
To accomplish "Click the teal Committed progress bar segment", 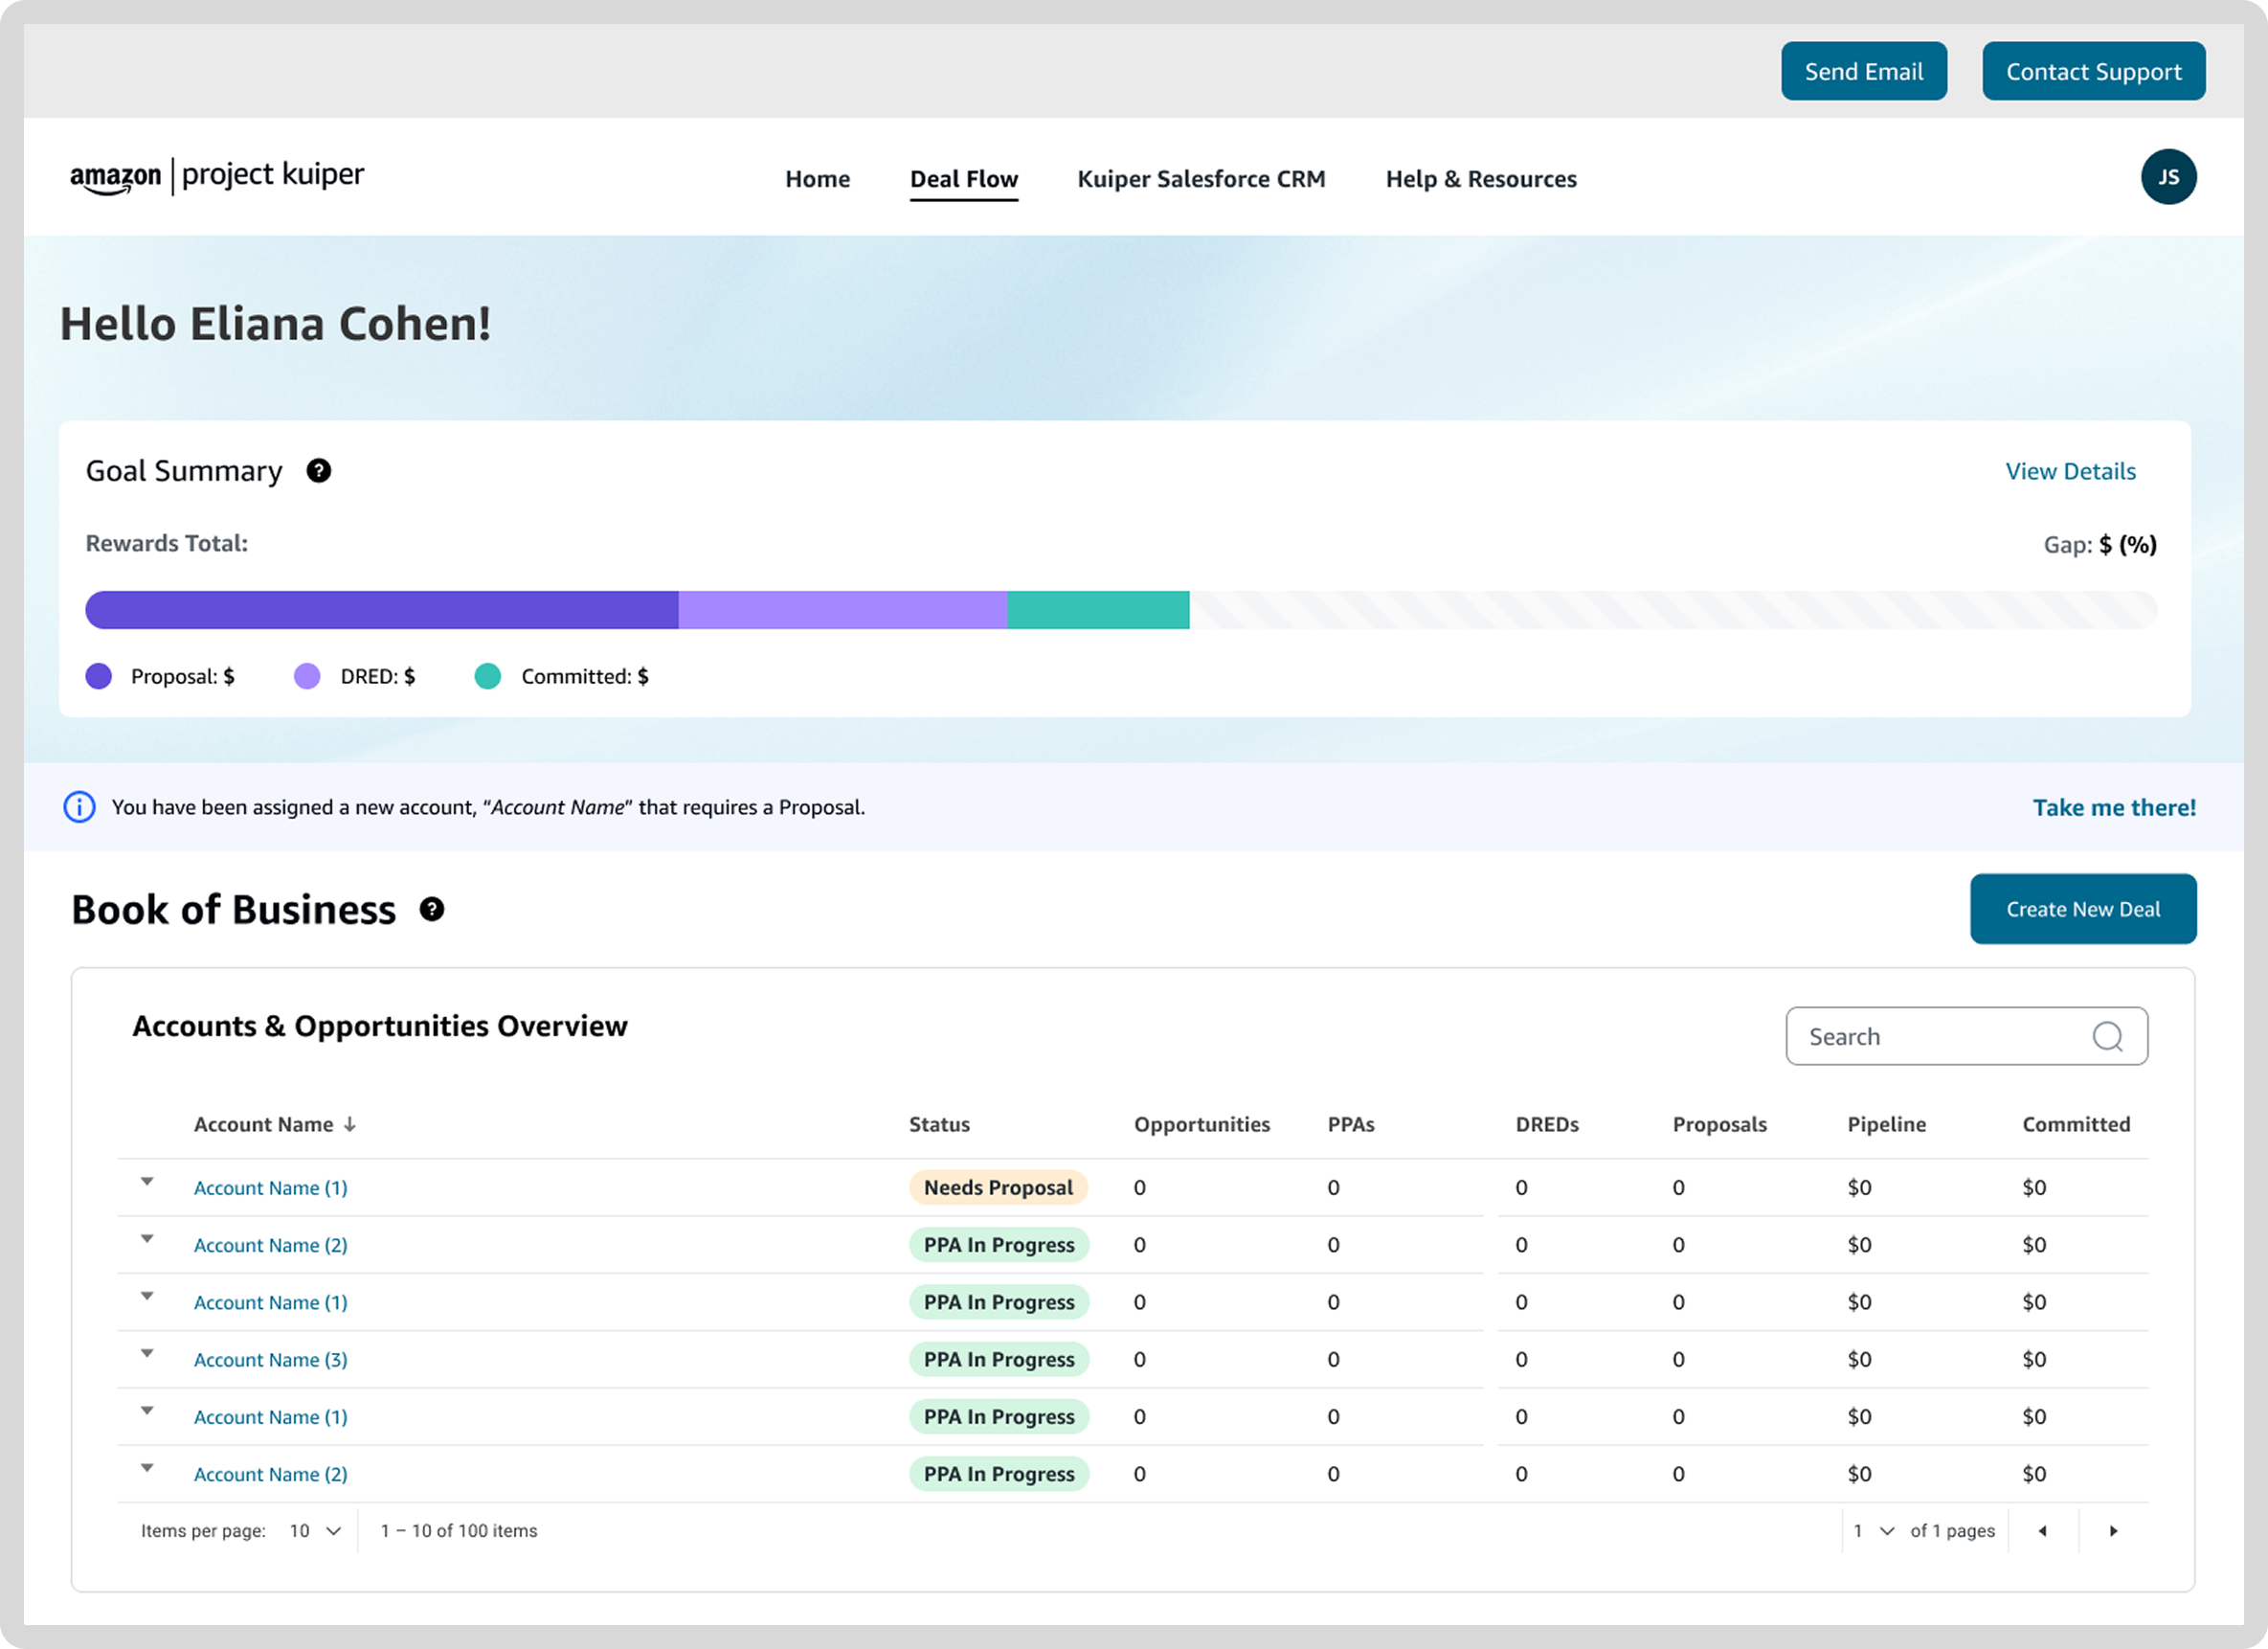I will point(1098,610).
